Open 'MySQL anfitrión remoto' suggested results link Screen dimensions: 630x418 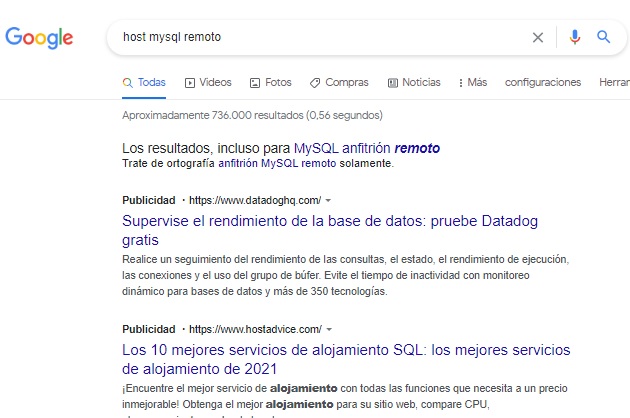367,148
